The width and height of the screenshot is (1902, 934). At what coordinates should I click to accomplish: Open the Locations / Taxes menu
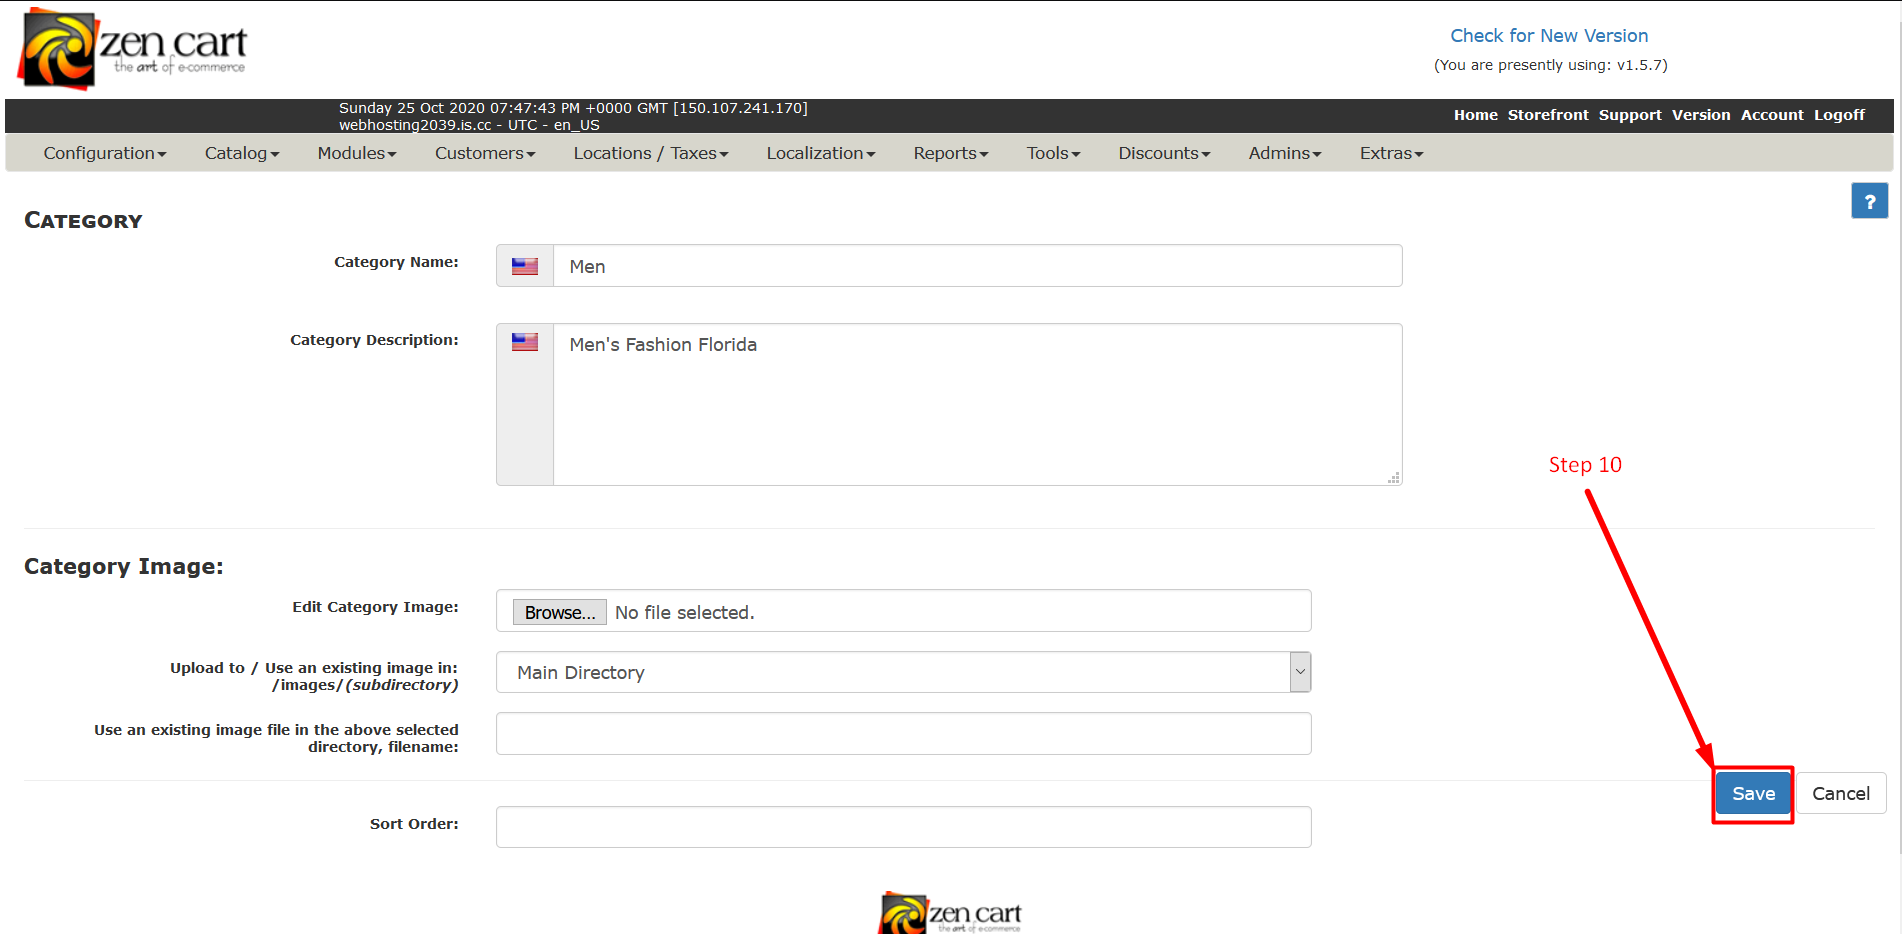click(x=651, y=153)
